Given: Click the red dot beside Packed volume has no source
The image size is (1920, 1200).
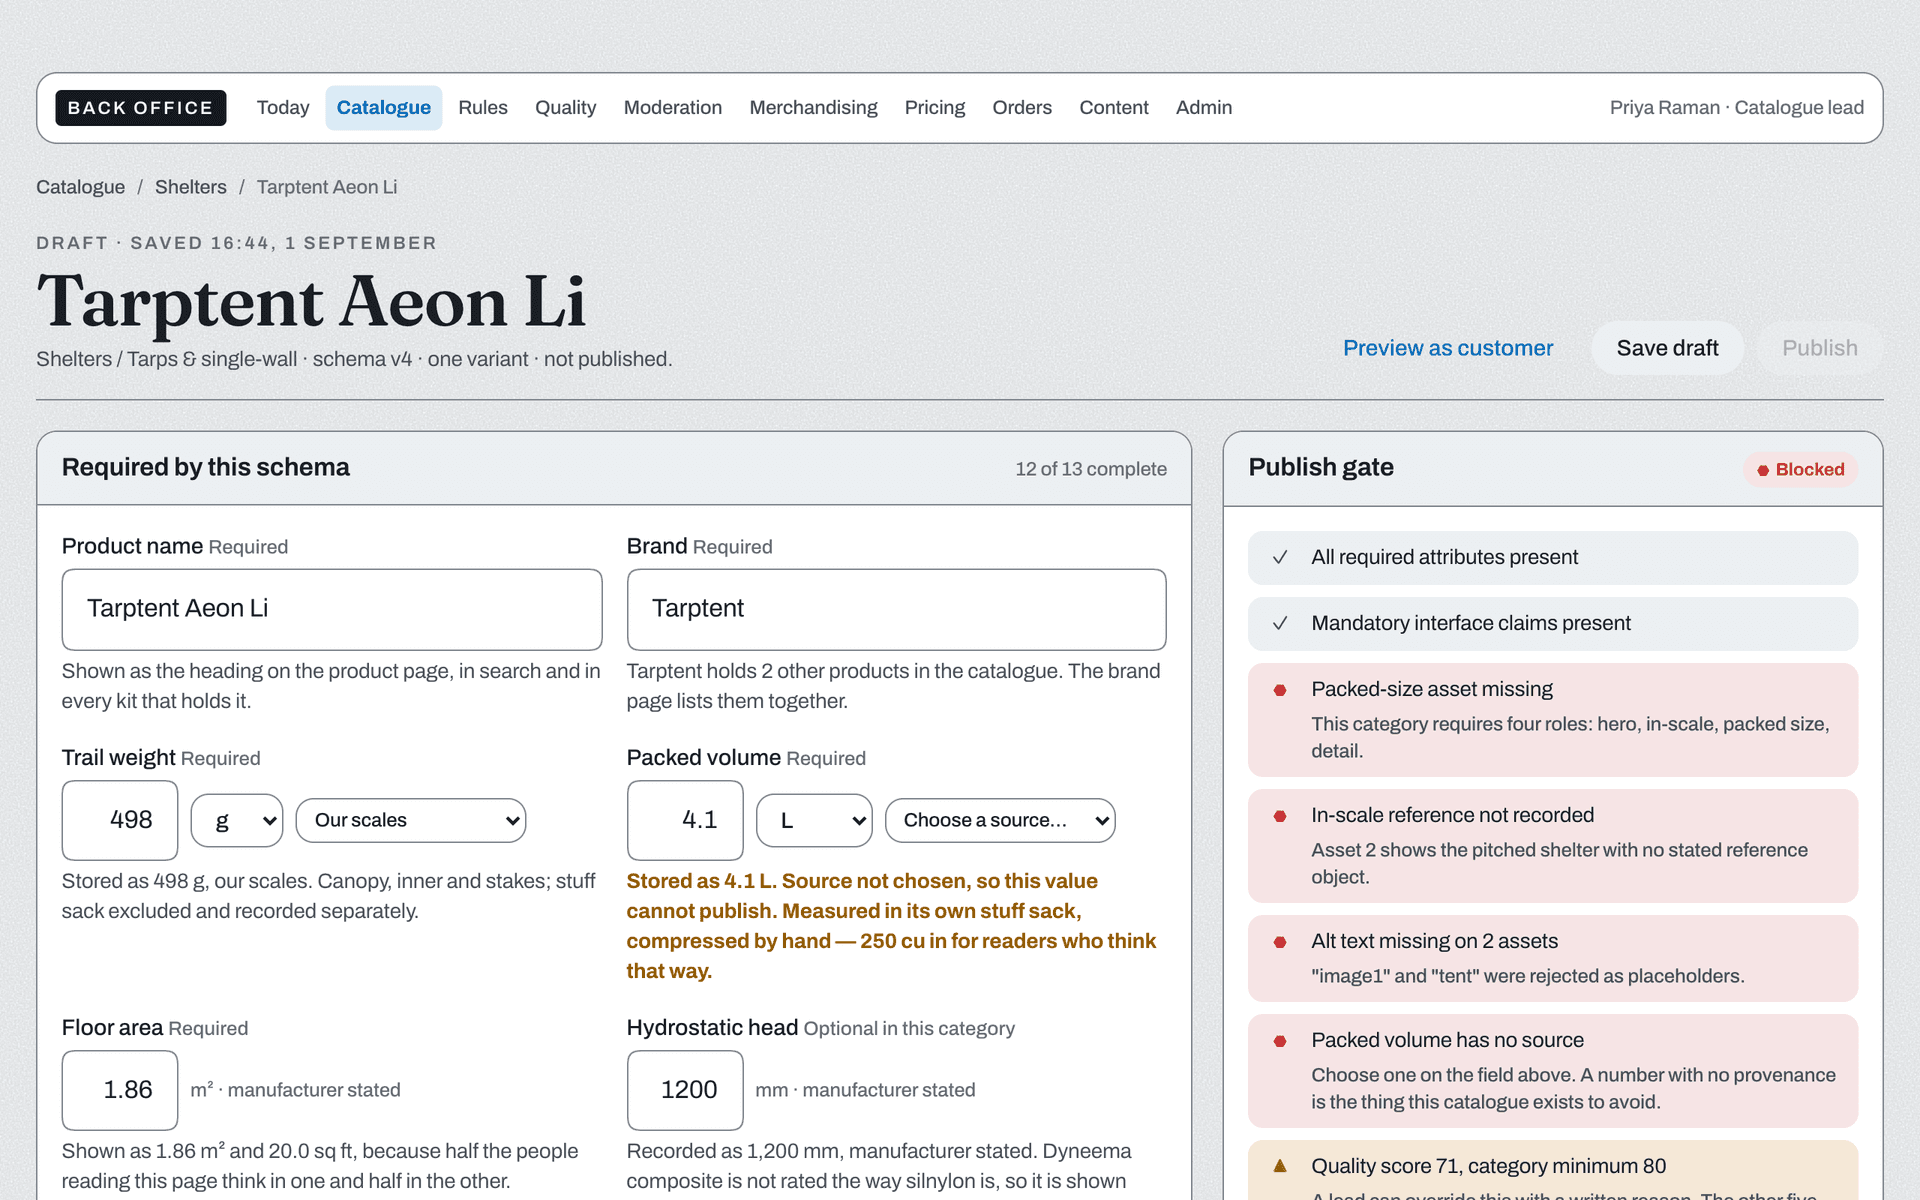Looking at the screenshot, I should pyautogui.click(x=1279, y=1041).
